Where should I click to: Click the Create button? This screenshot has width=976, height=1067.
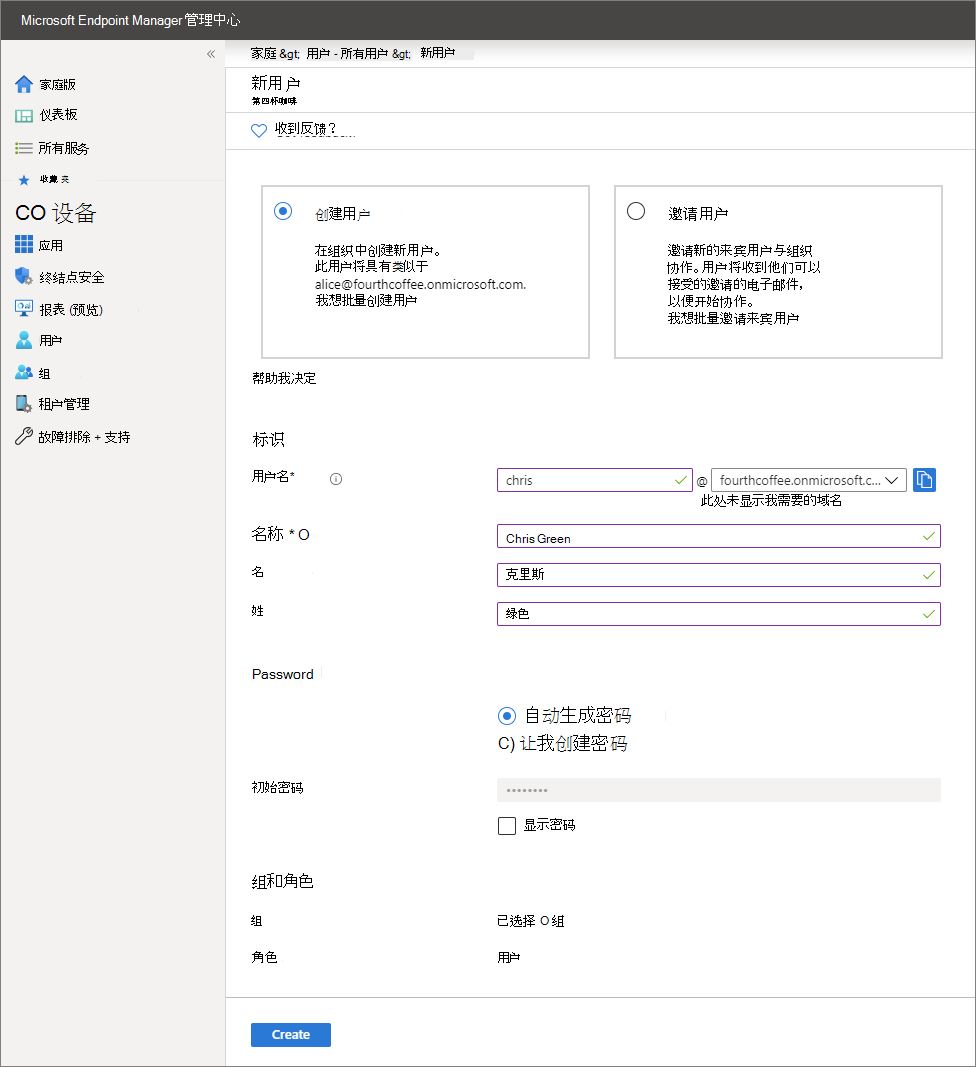(291, 1034)
